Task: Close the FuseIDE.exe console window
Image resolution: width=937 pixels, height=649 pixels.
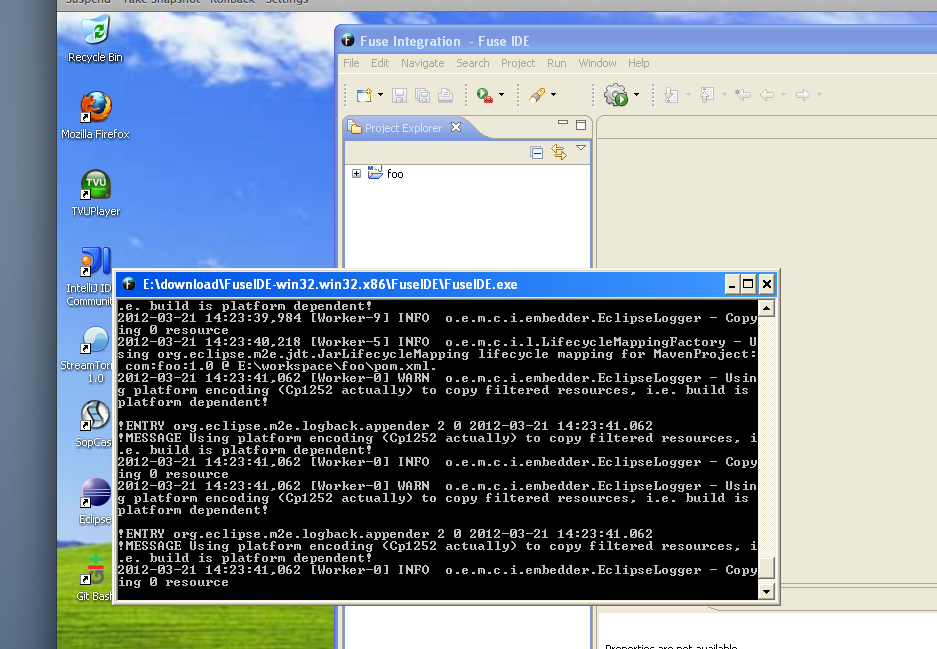Action: (767, 284)
